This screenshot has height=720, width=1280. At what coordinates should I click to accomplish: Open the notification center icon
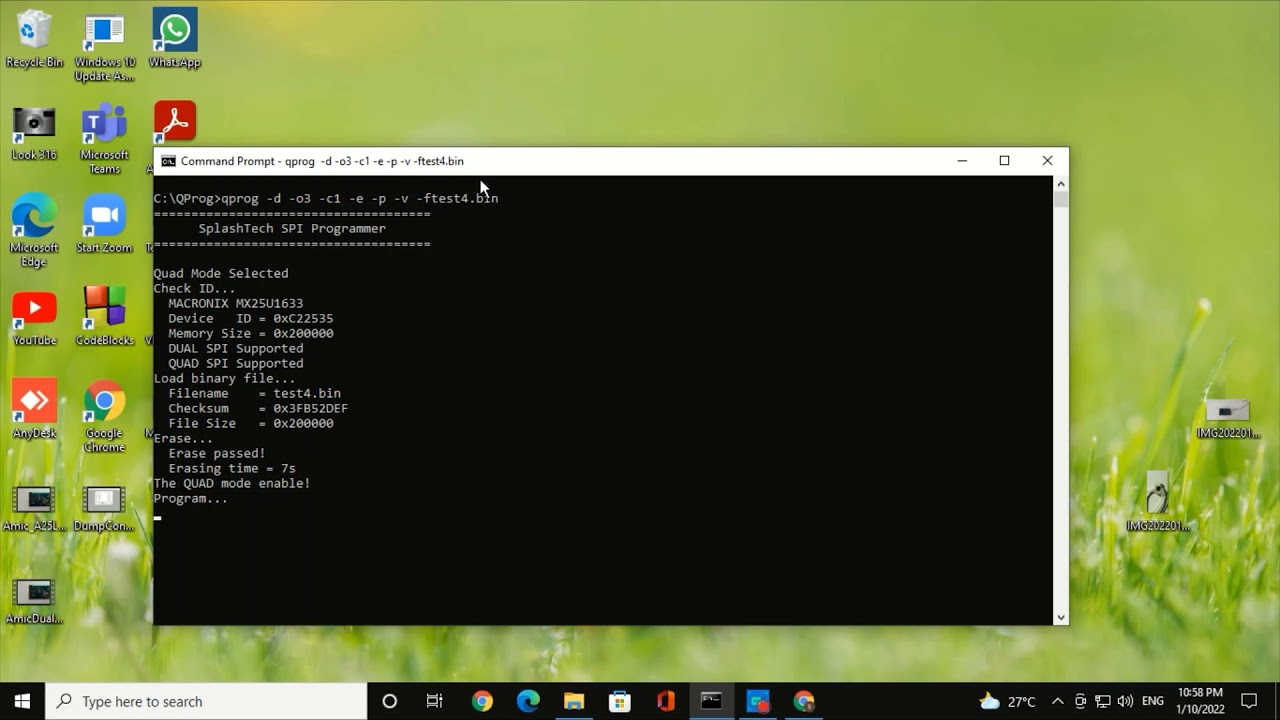1249,701
